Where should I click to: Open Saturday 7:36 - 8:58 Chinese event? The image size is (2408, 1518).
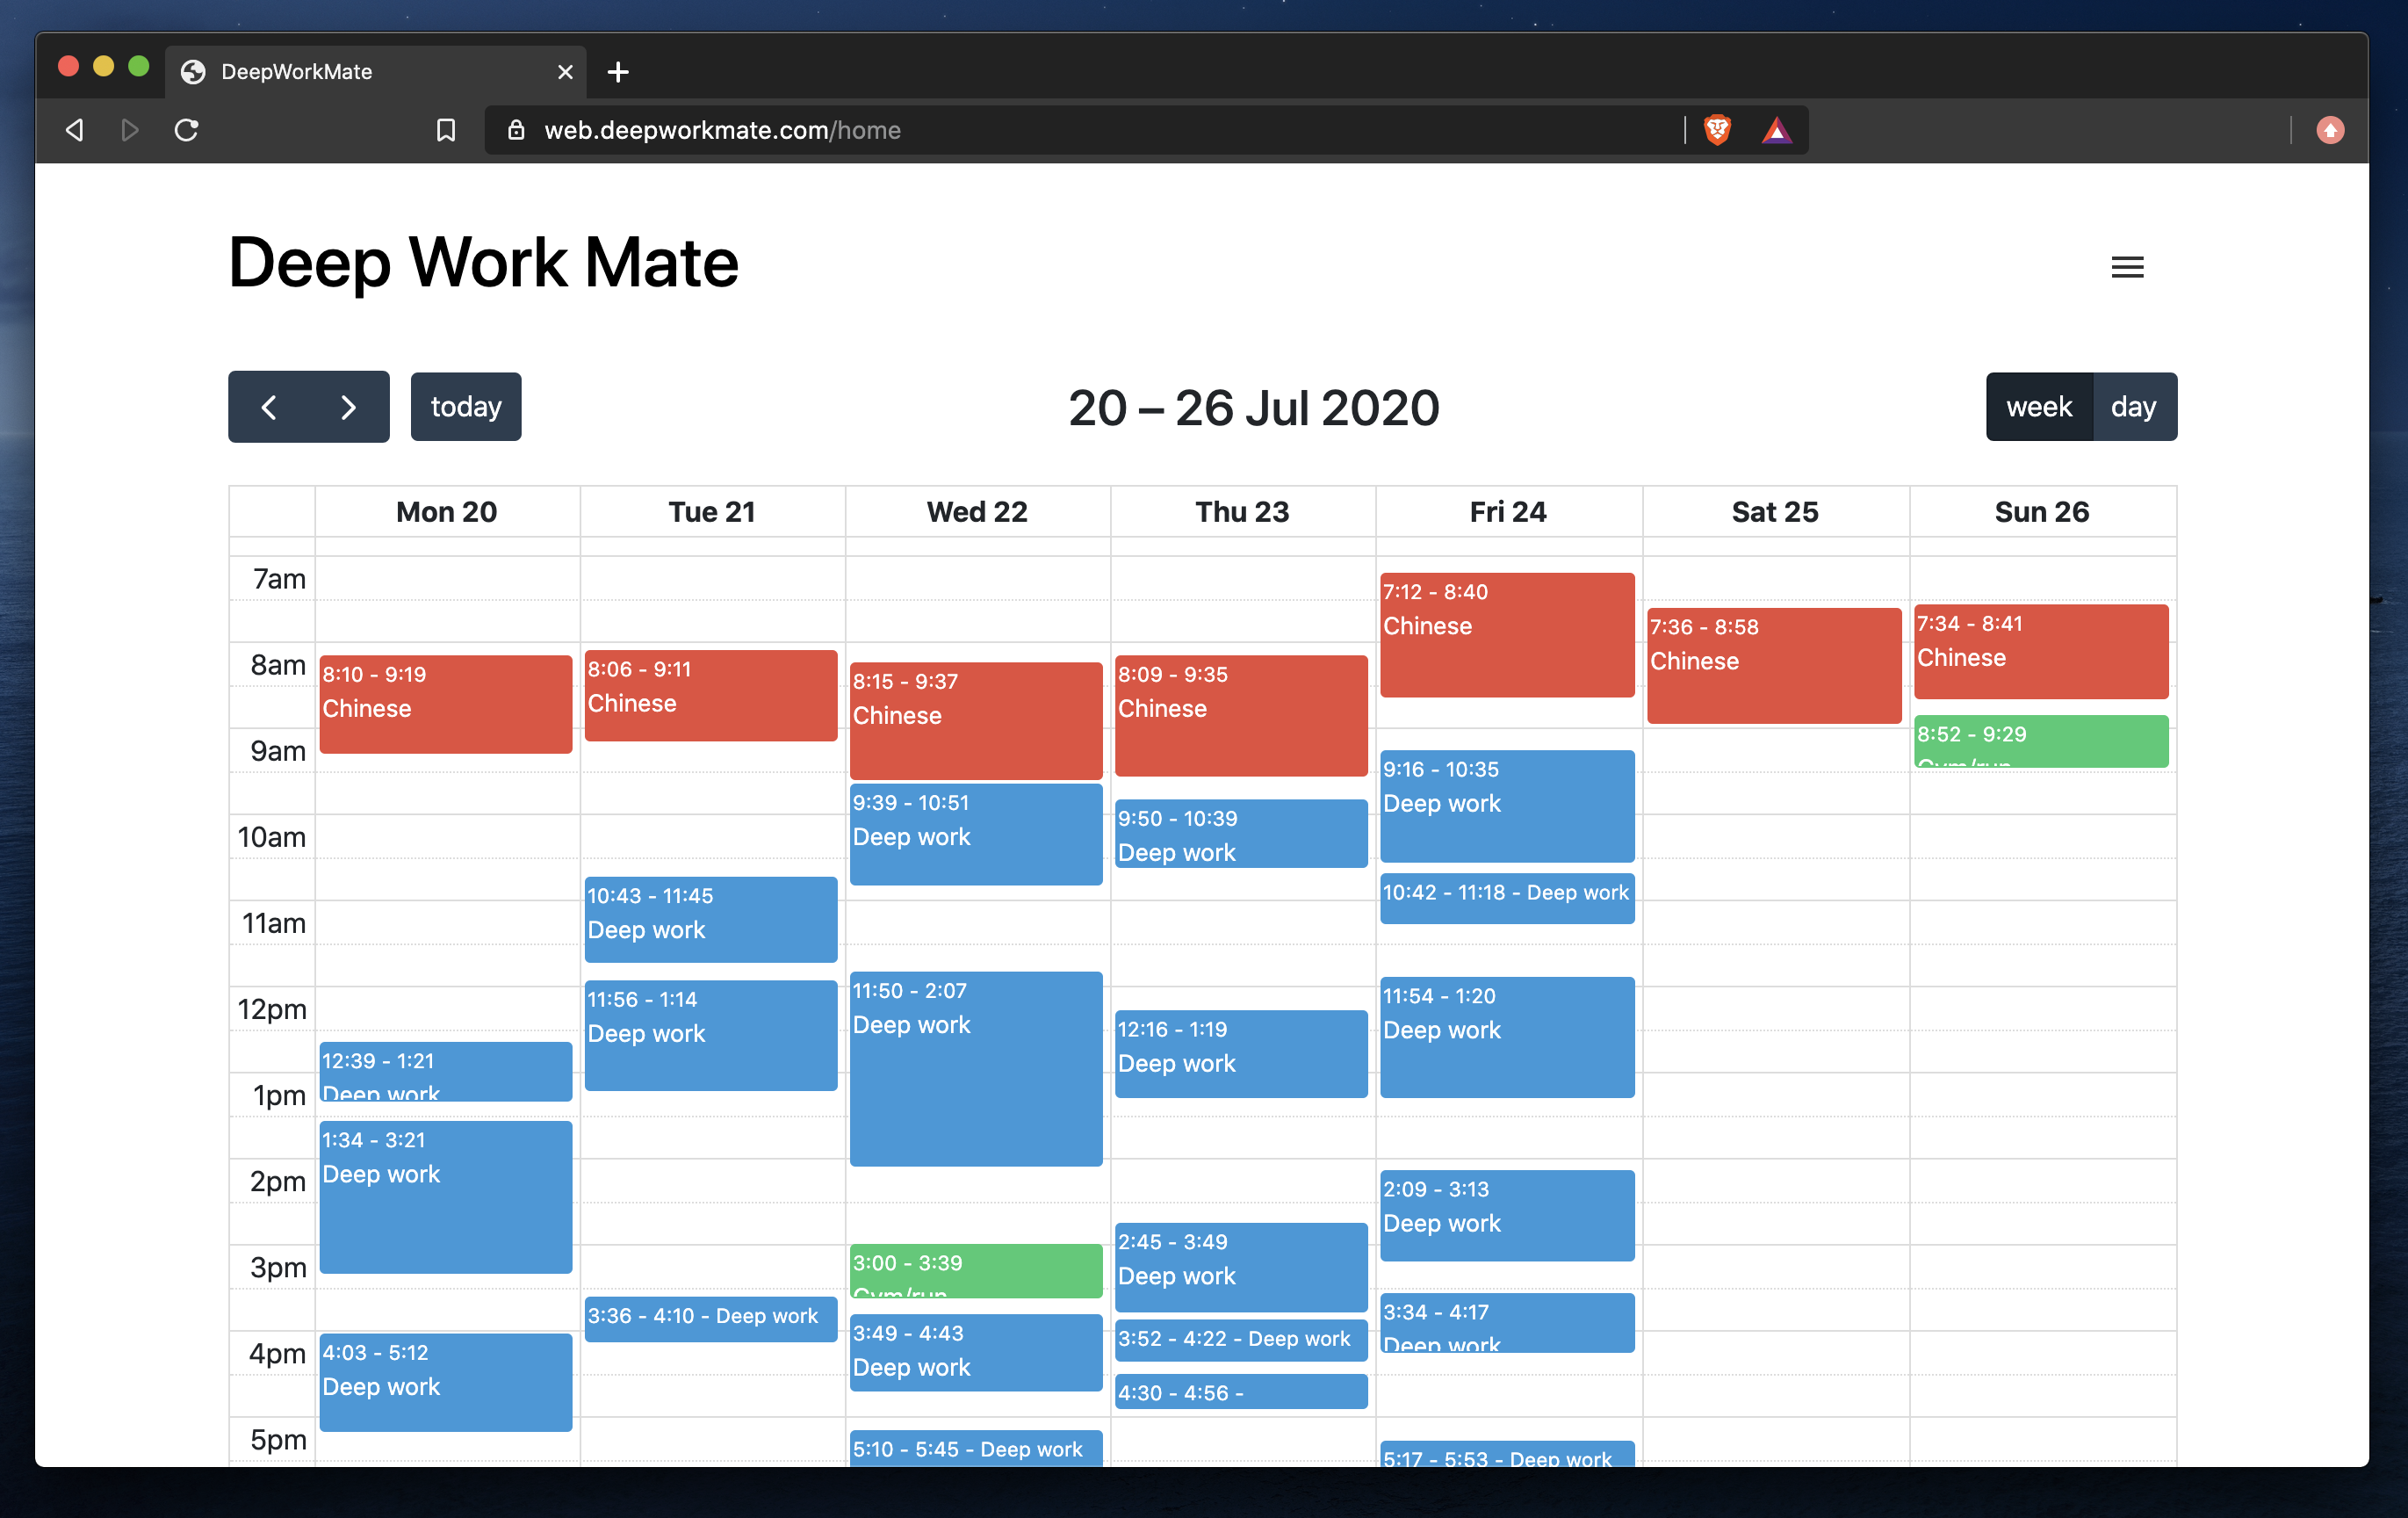pyautogui.click(x=1774, y=666)
